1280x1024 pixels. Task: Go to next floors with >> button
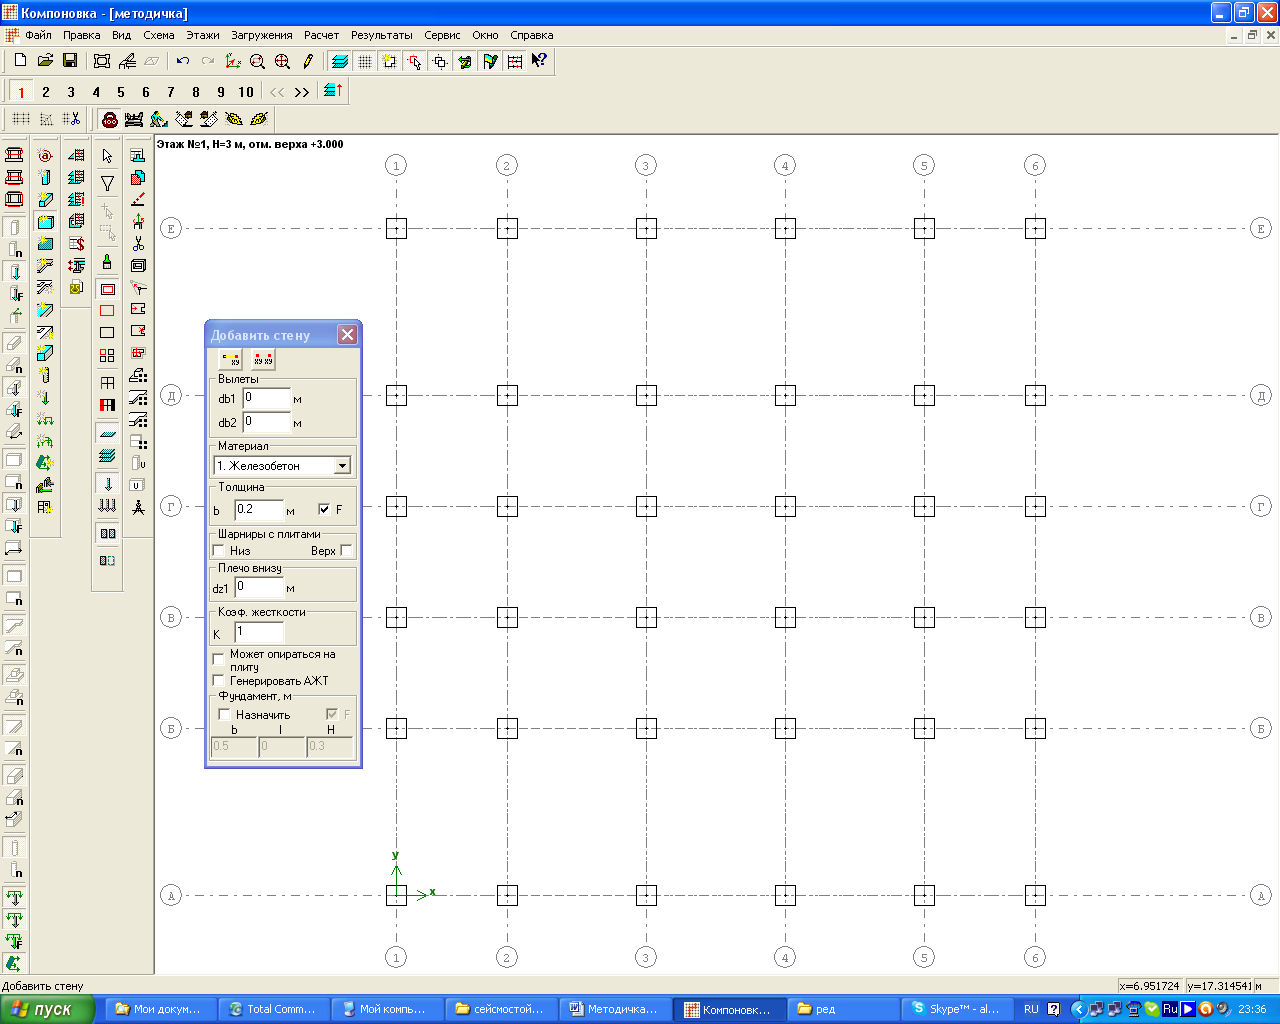pyautogui.click(x=302, y=92)
